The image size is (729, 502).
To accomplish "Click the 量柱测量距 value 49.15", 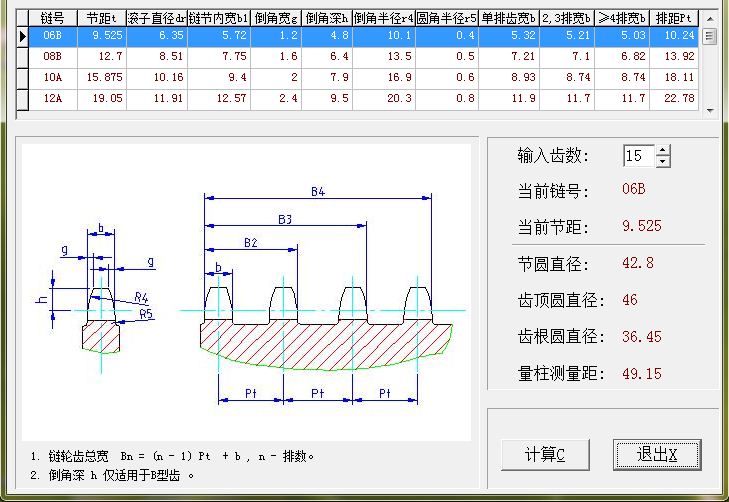I will click(x=642, y=374).
